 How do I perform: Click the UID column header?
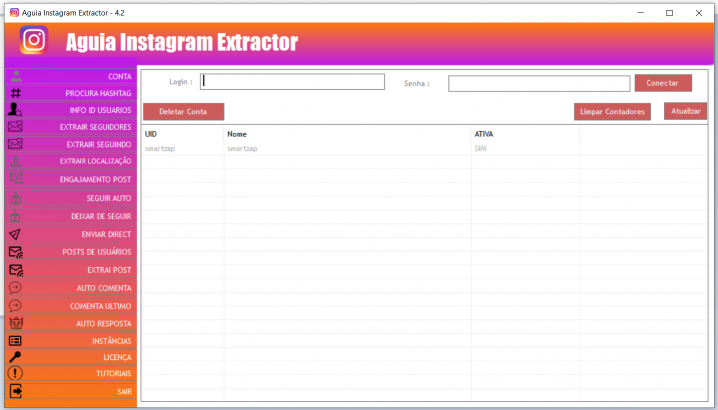[182, 134]
